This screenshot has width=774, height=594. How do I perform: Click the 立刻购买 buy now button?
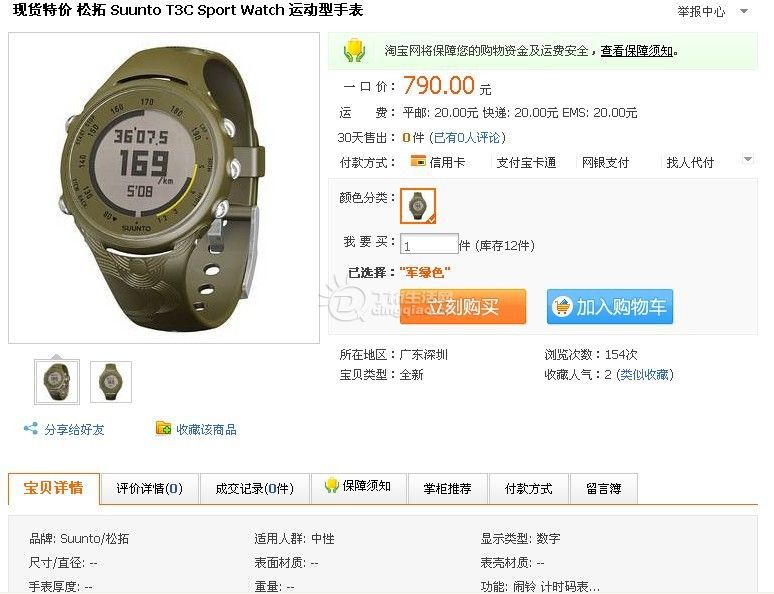tap(463, 307)
